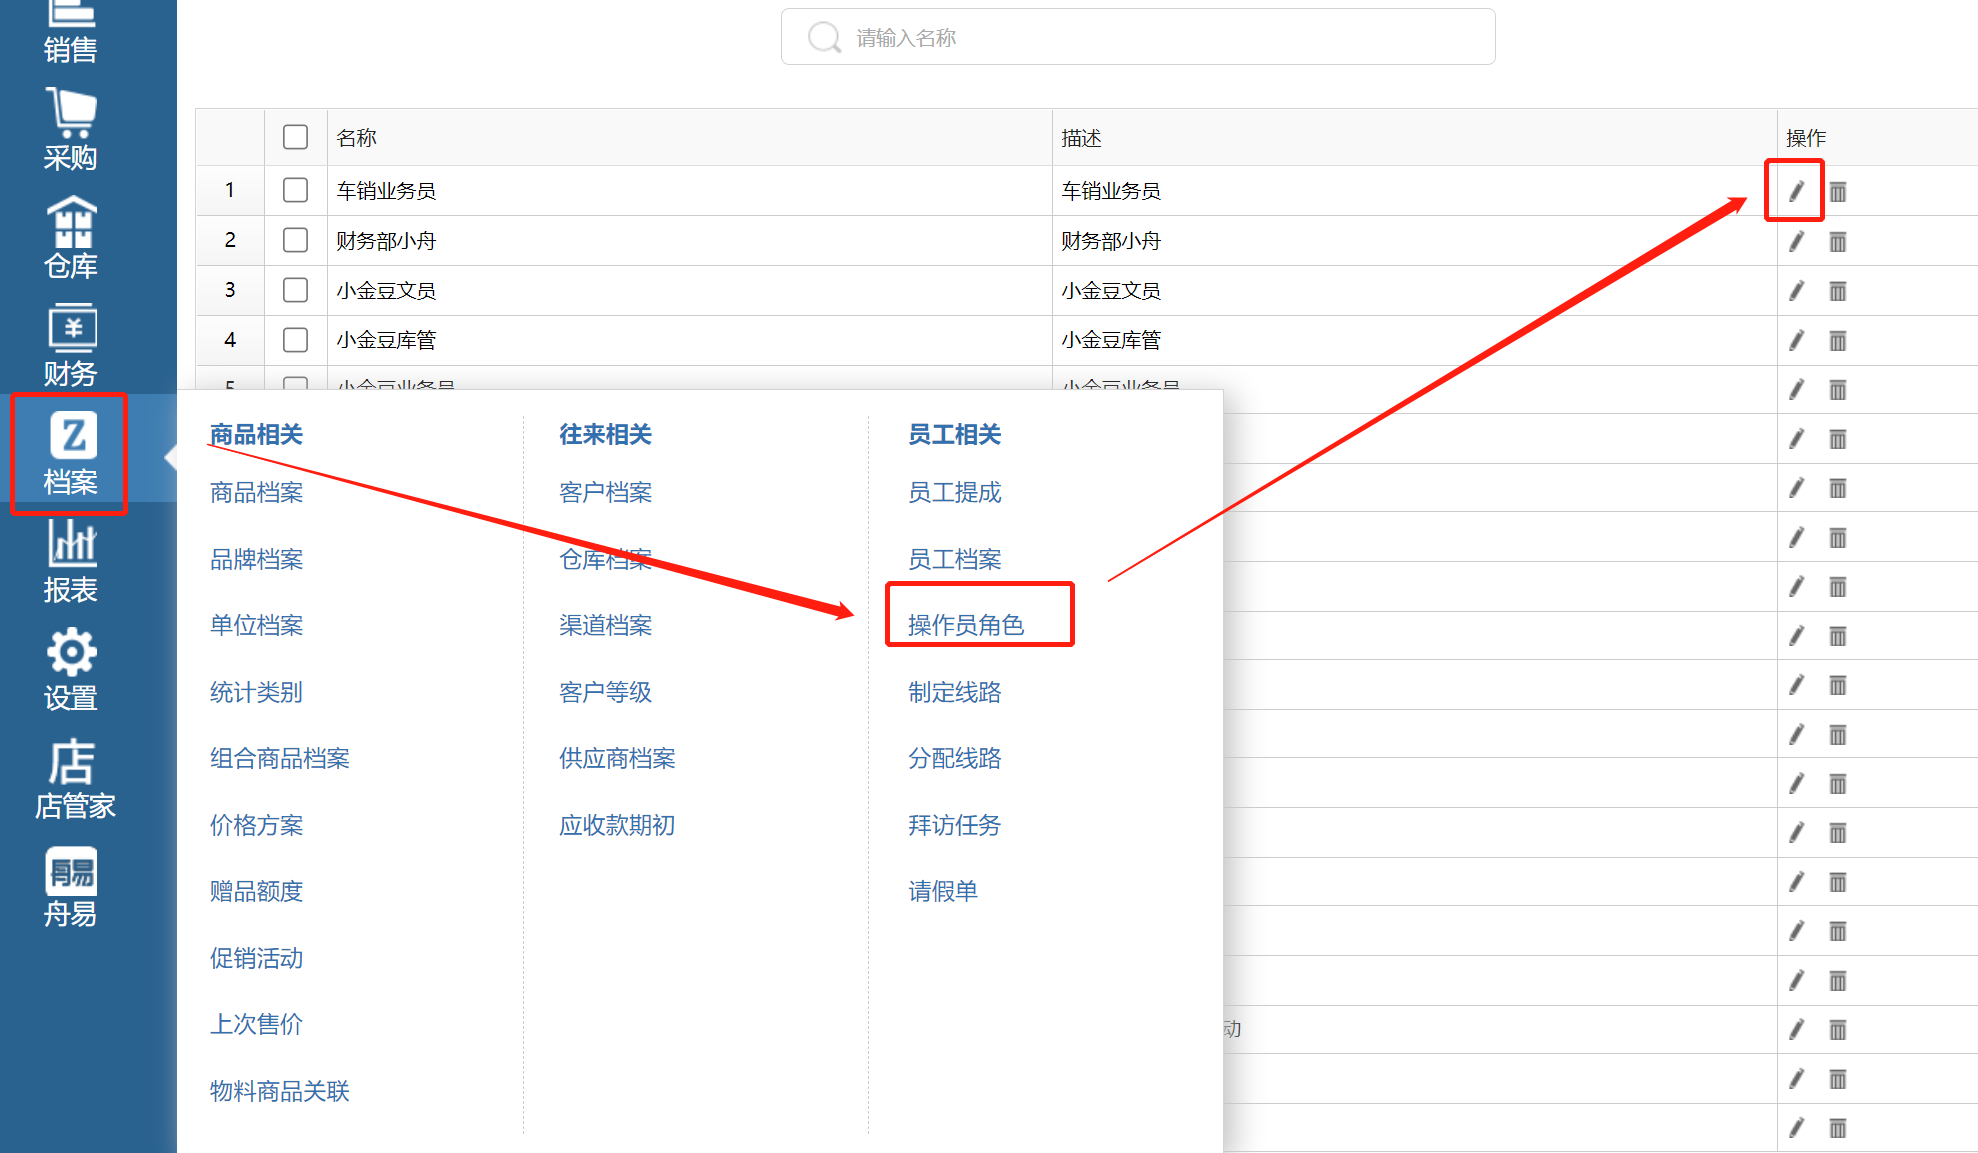The width and height of the screenshot is (1978, 1153).
Task: Open the 档案 archives module
Action: point(70,454)
